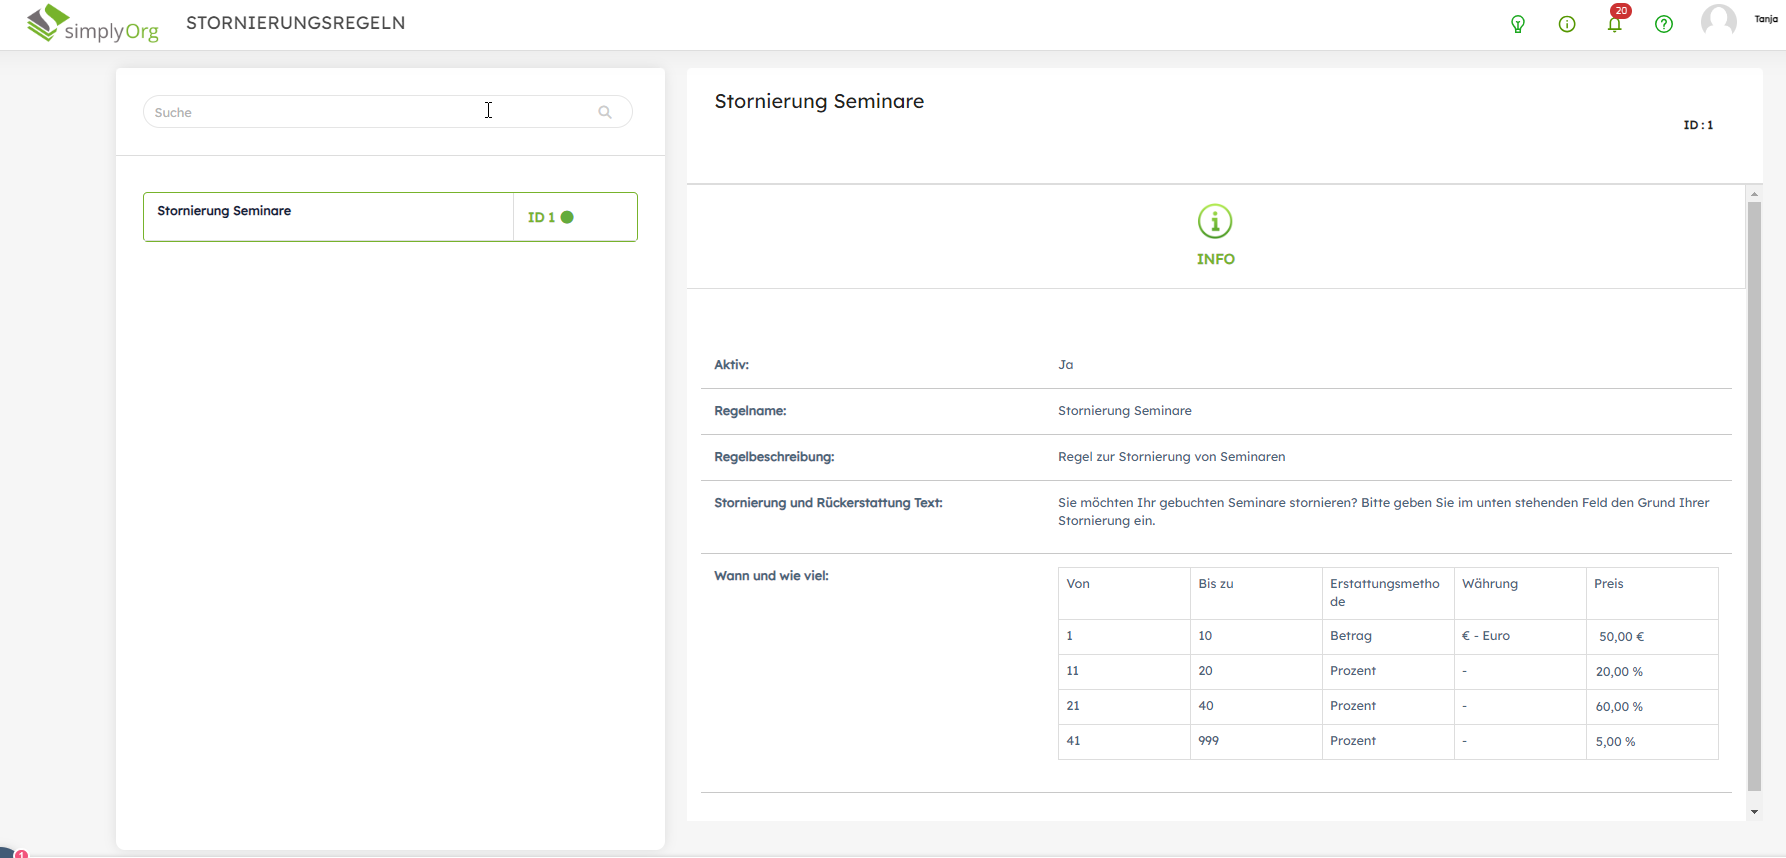Open the help question mark icon

coord(1664,24)
